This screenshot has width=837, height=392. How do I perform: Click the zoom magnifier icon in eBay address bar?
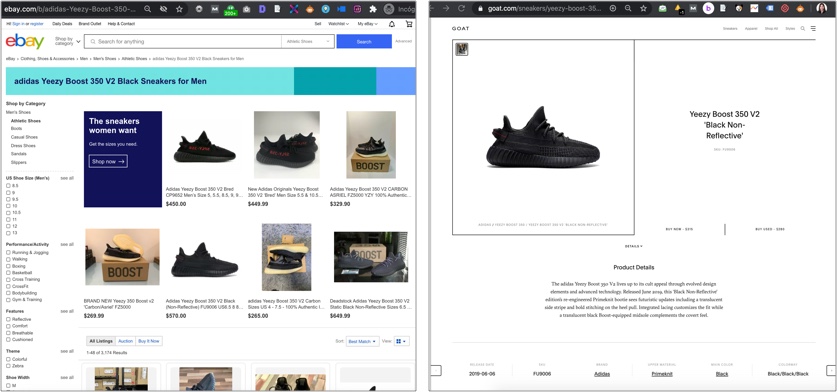point(147,9)
